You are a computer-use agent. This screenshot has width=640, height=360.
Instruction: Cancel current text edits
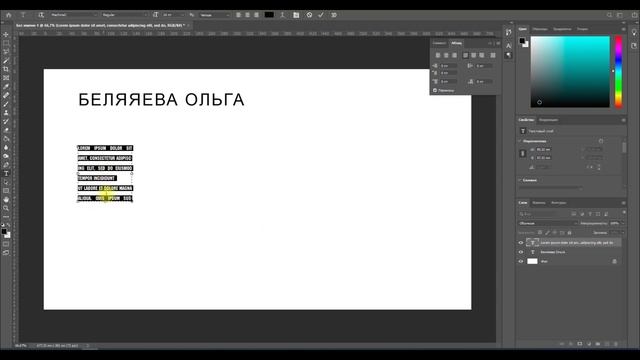[x=309, y=15]
